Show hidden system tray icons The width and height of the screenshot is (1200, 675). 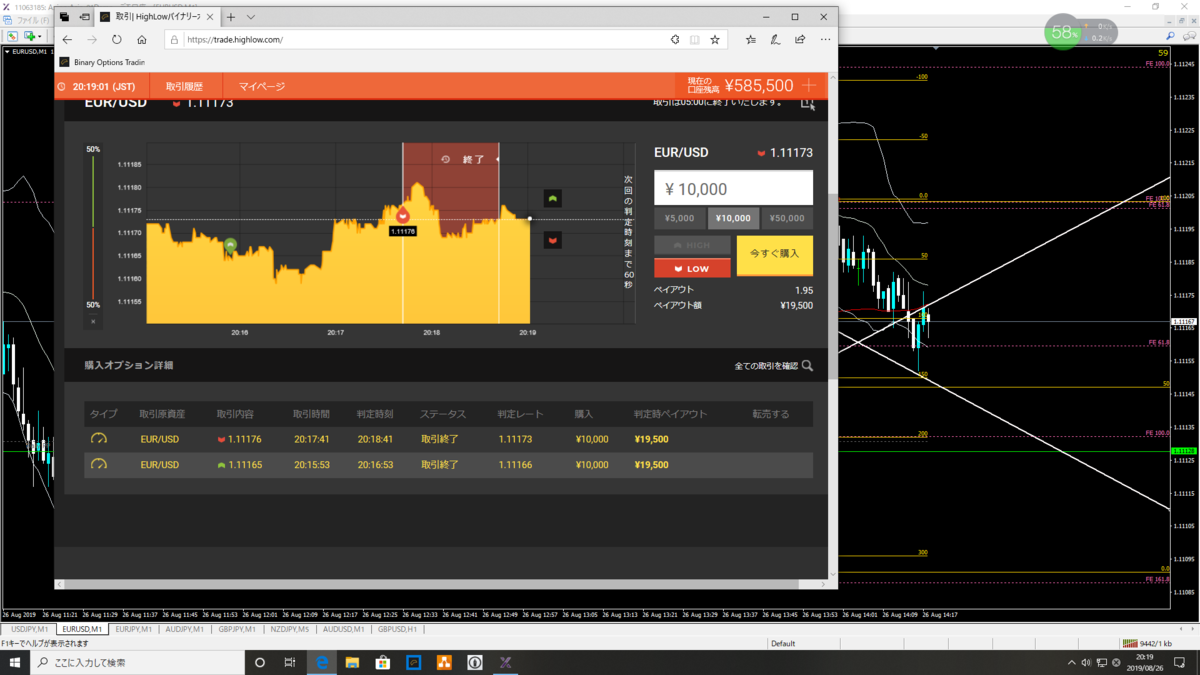[1072, 662]
